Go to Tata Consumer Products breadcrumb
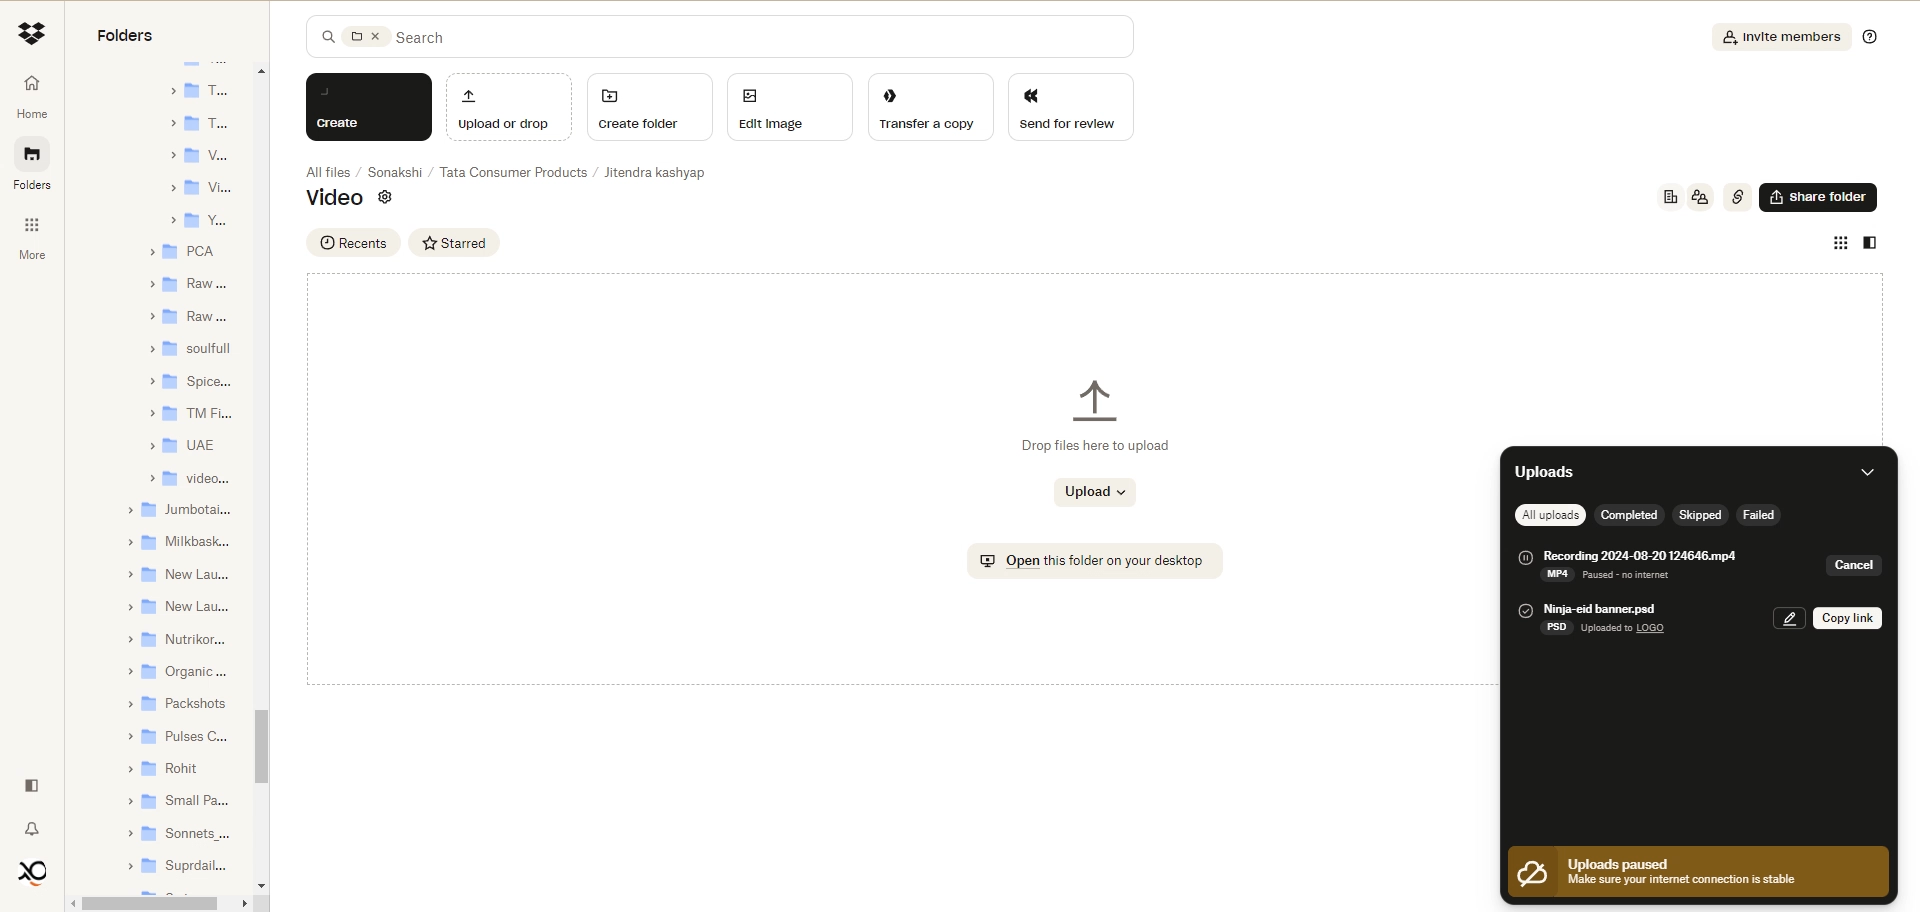The height and width of the screenshot is (912, 1920). click(x=513, y=172)
